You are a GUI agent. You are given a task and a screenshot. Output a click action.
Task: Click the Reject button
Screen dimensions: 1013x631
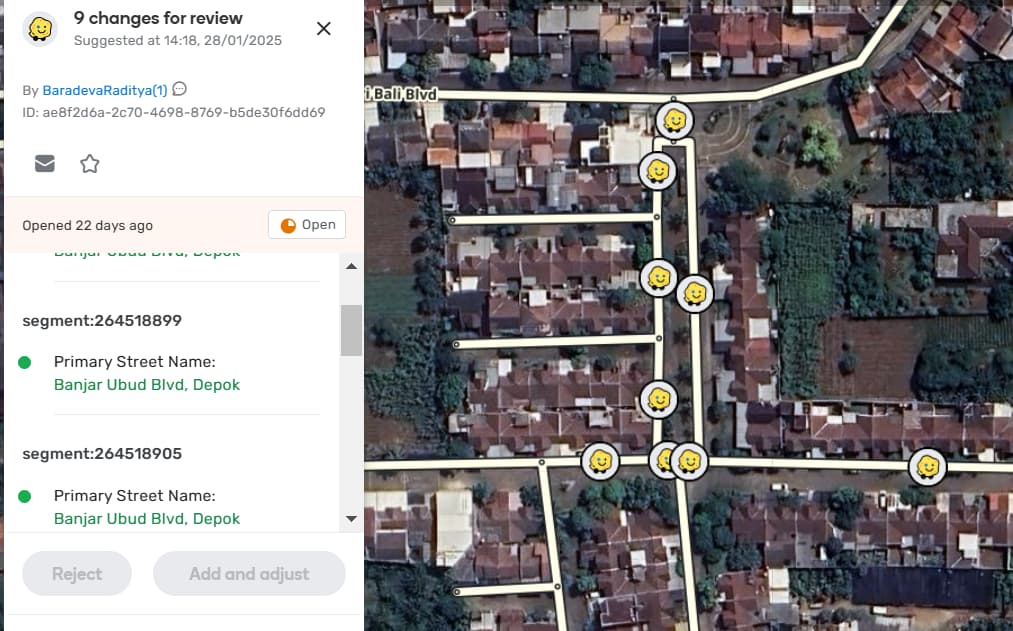(77, 574)
